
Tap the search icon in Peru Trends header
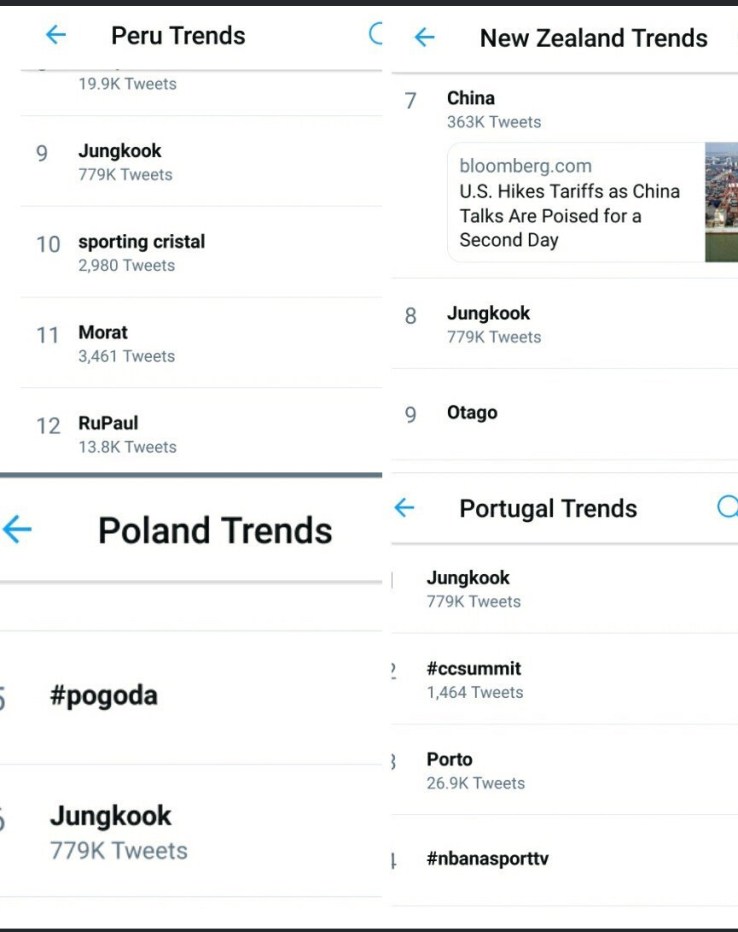click(376, 35)
